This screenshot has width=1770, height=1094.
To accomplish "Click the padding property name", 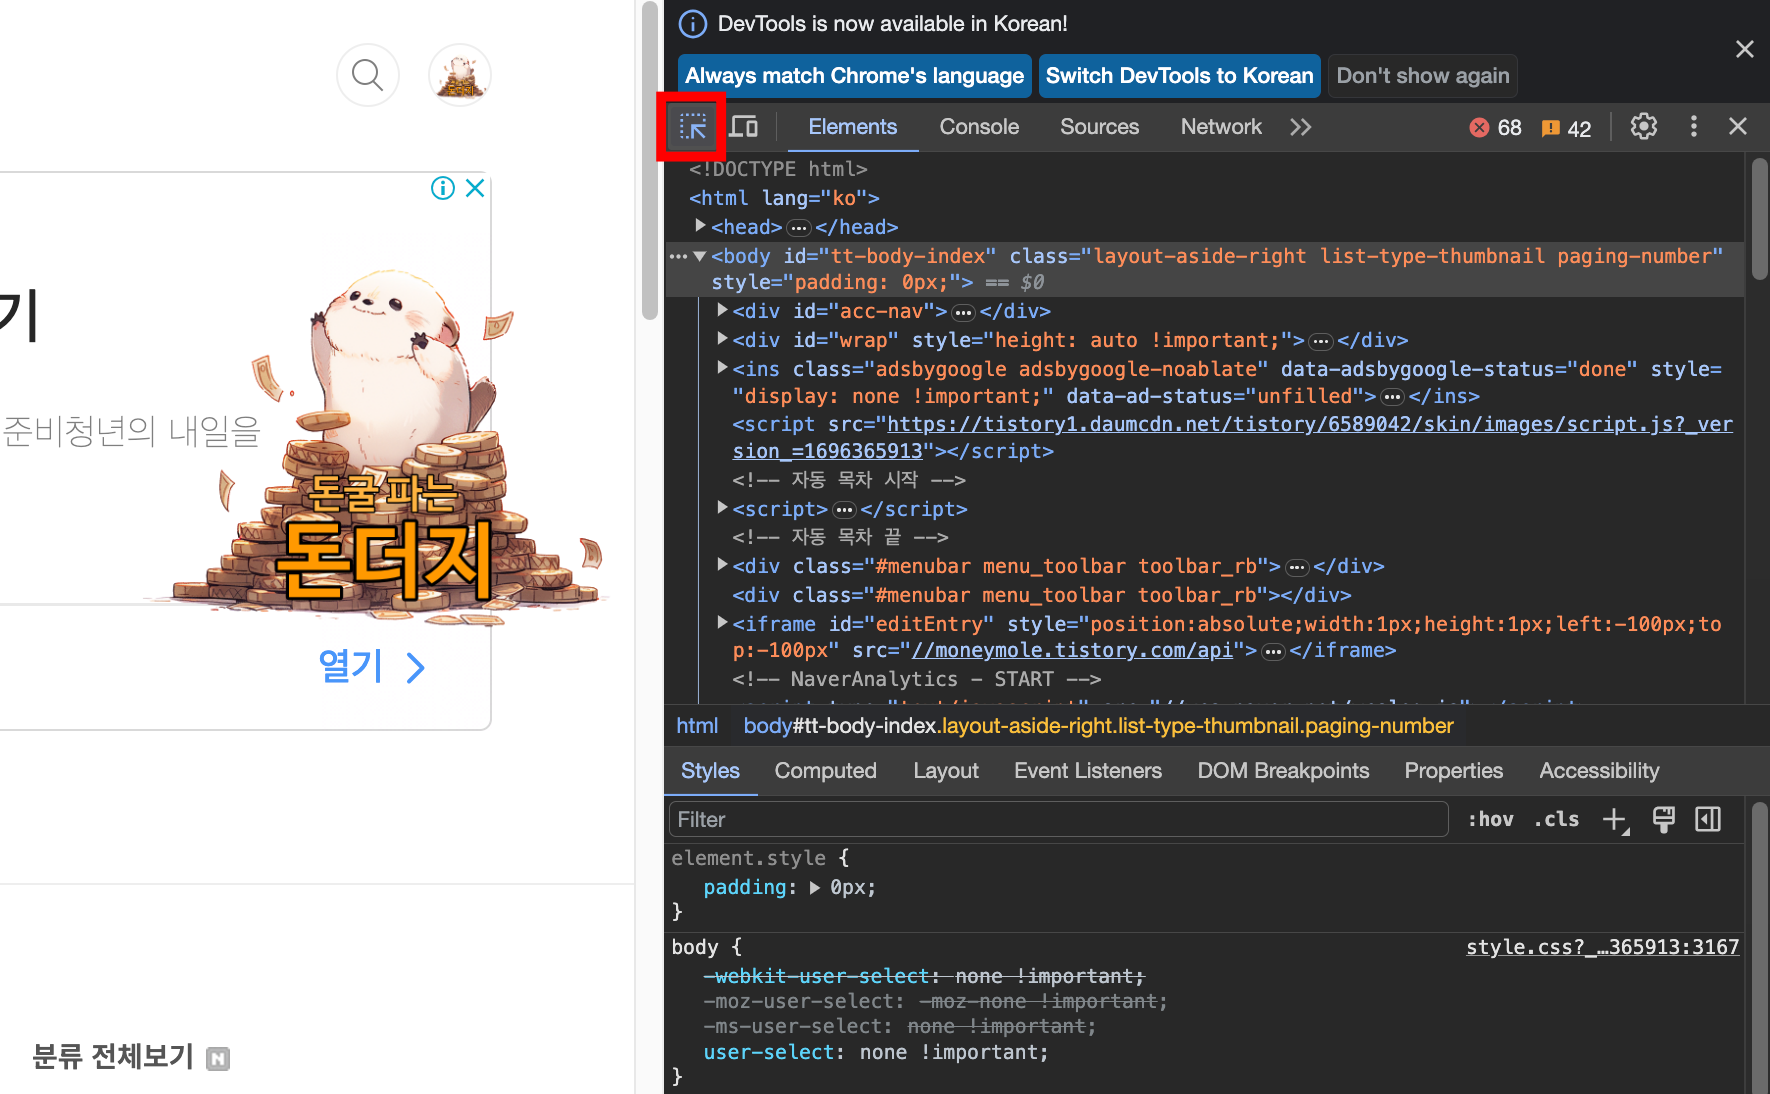I will point(744,888).
